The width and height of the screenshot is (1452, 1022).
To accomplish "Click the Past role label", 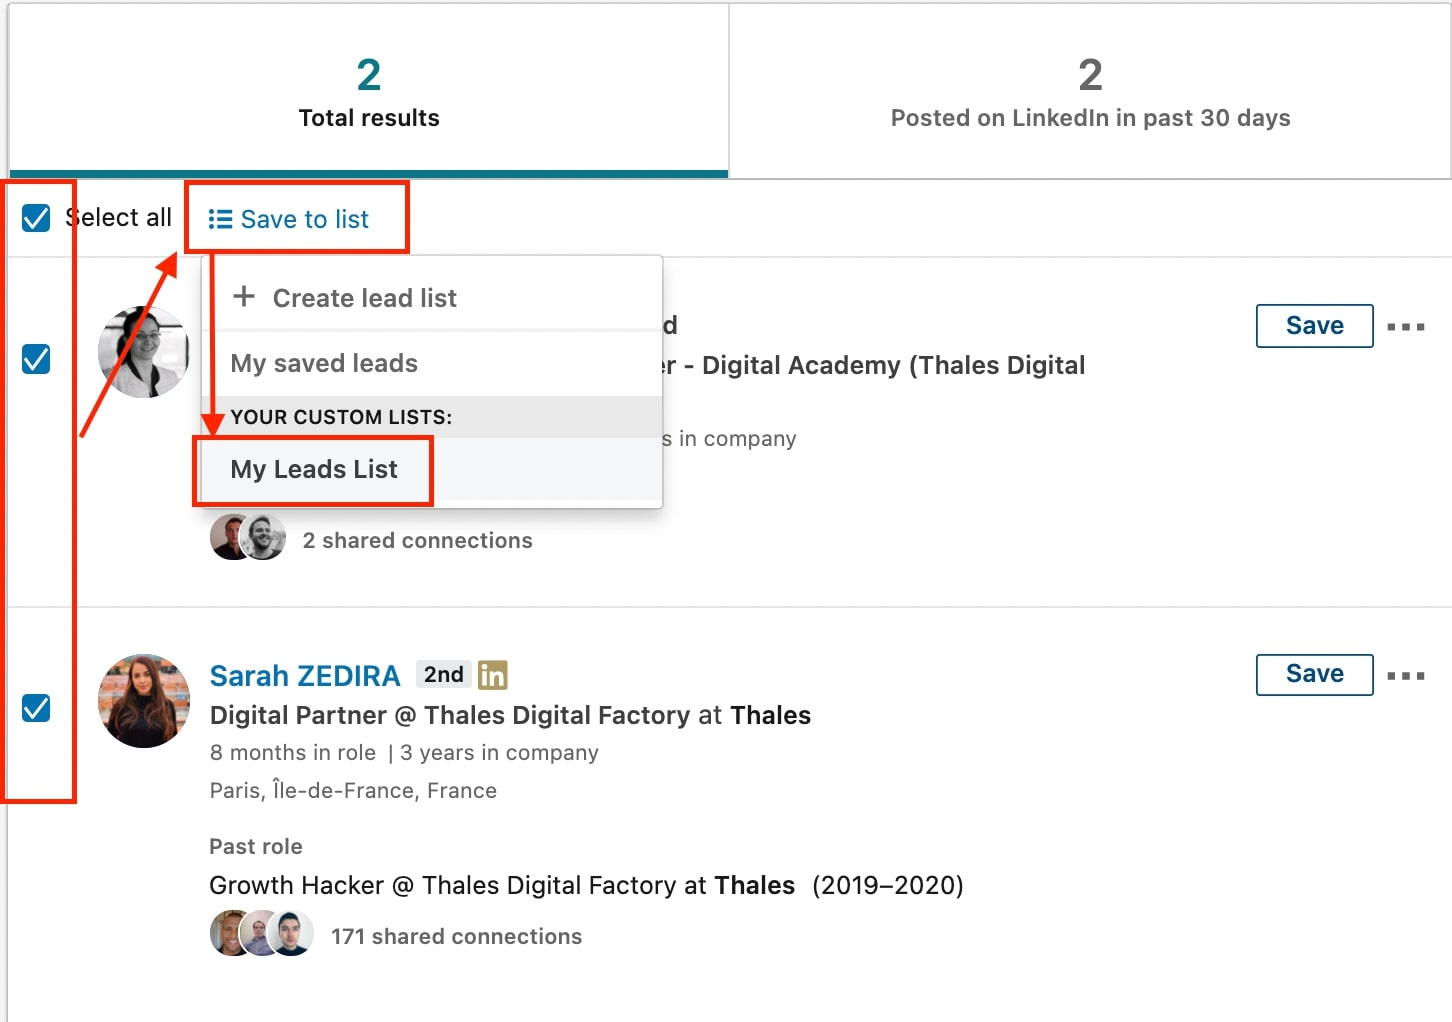I will tap(256, 846).
